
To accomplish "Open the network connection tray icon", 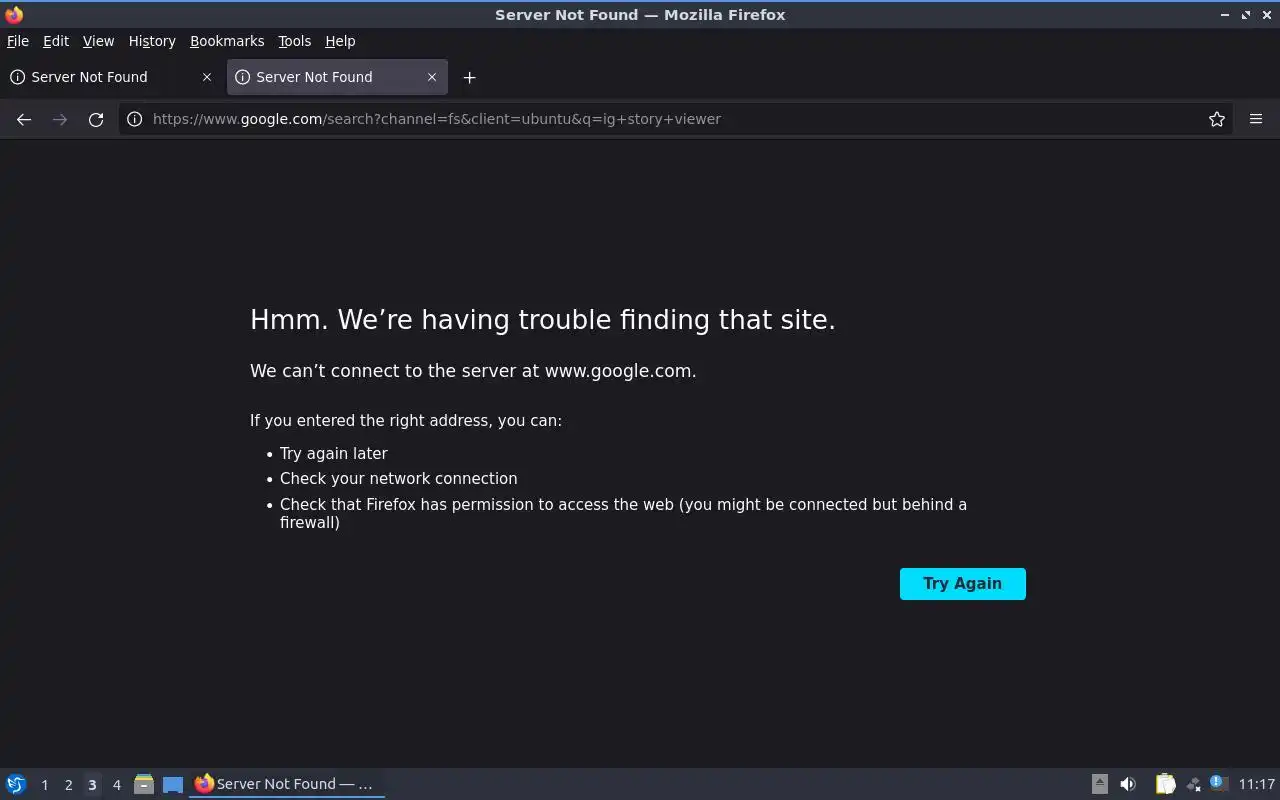I will pyautogui.click(x=1193, y=784).
